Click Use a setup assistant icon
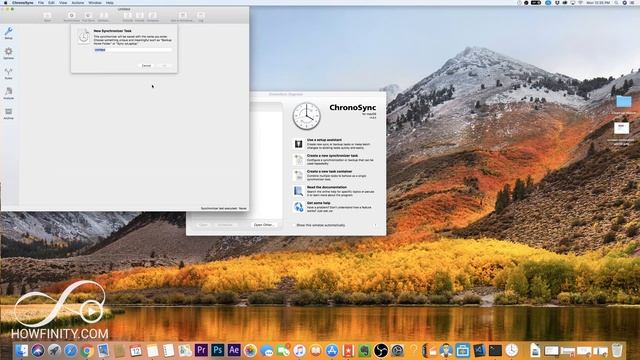The height and width of the screenshot is (360, 640). tap(298, 144)
